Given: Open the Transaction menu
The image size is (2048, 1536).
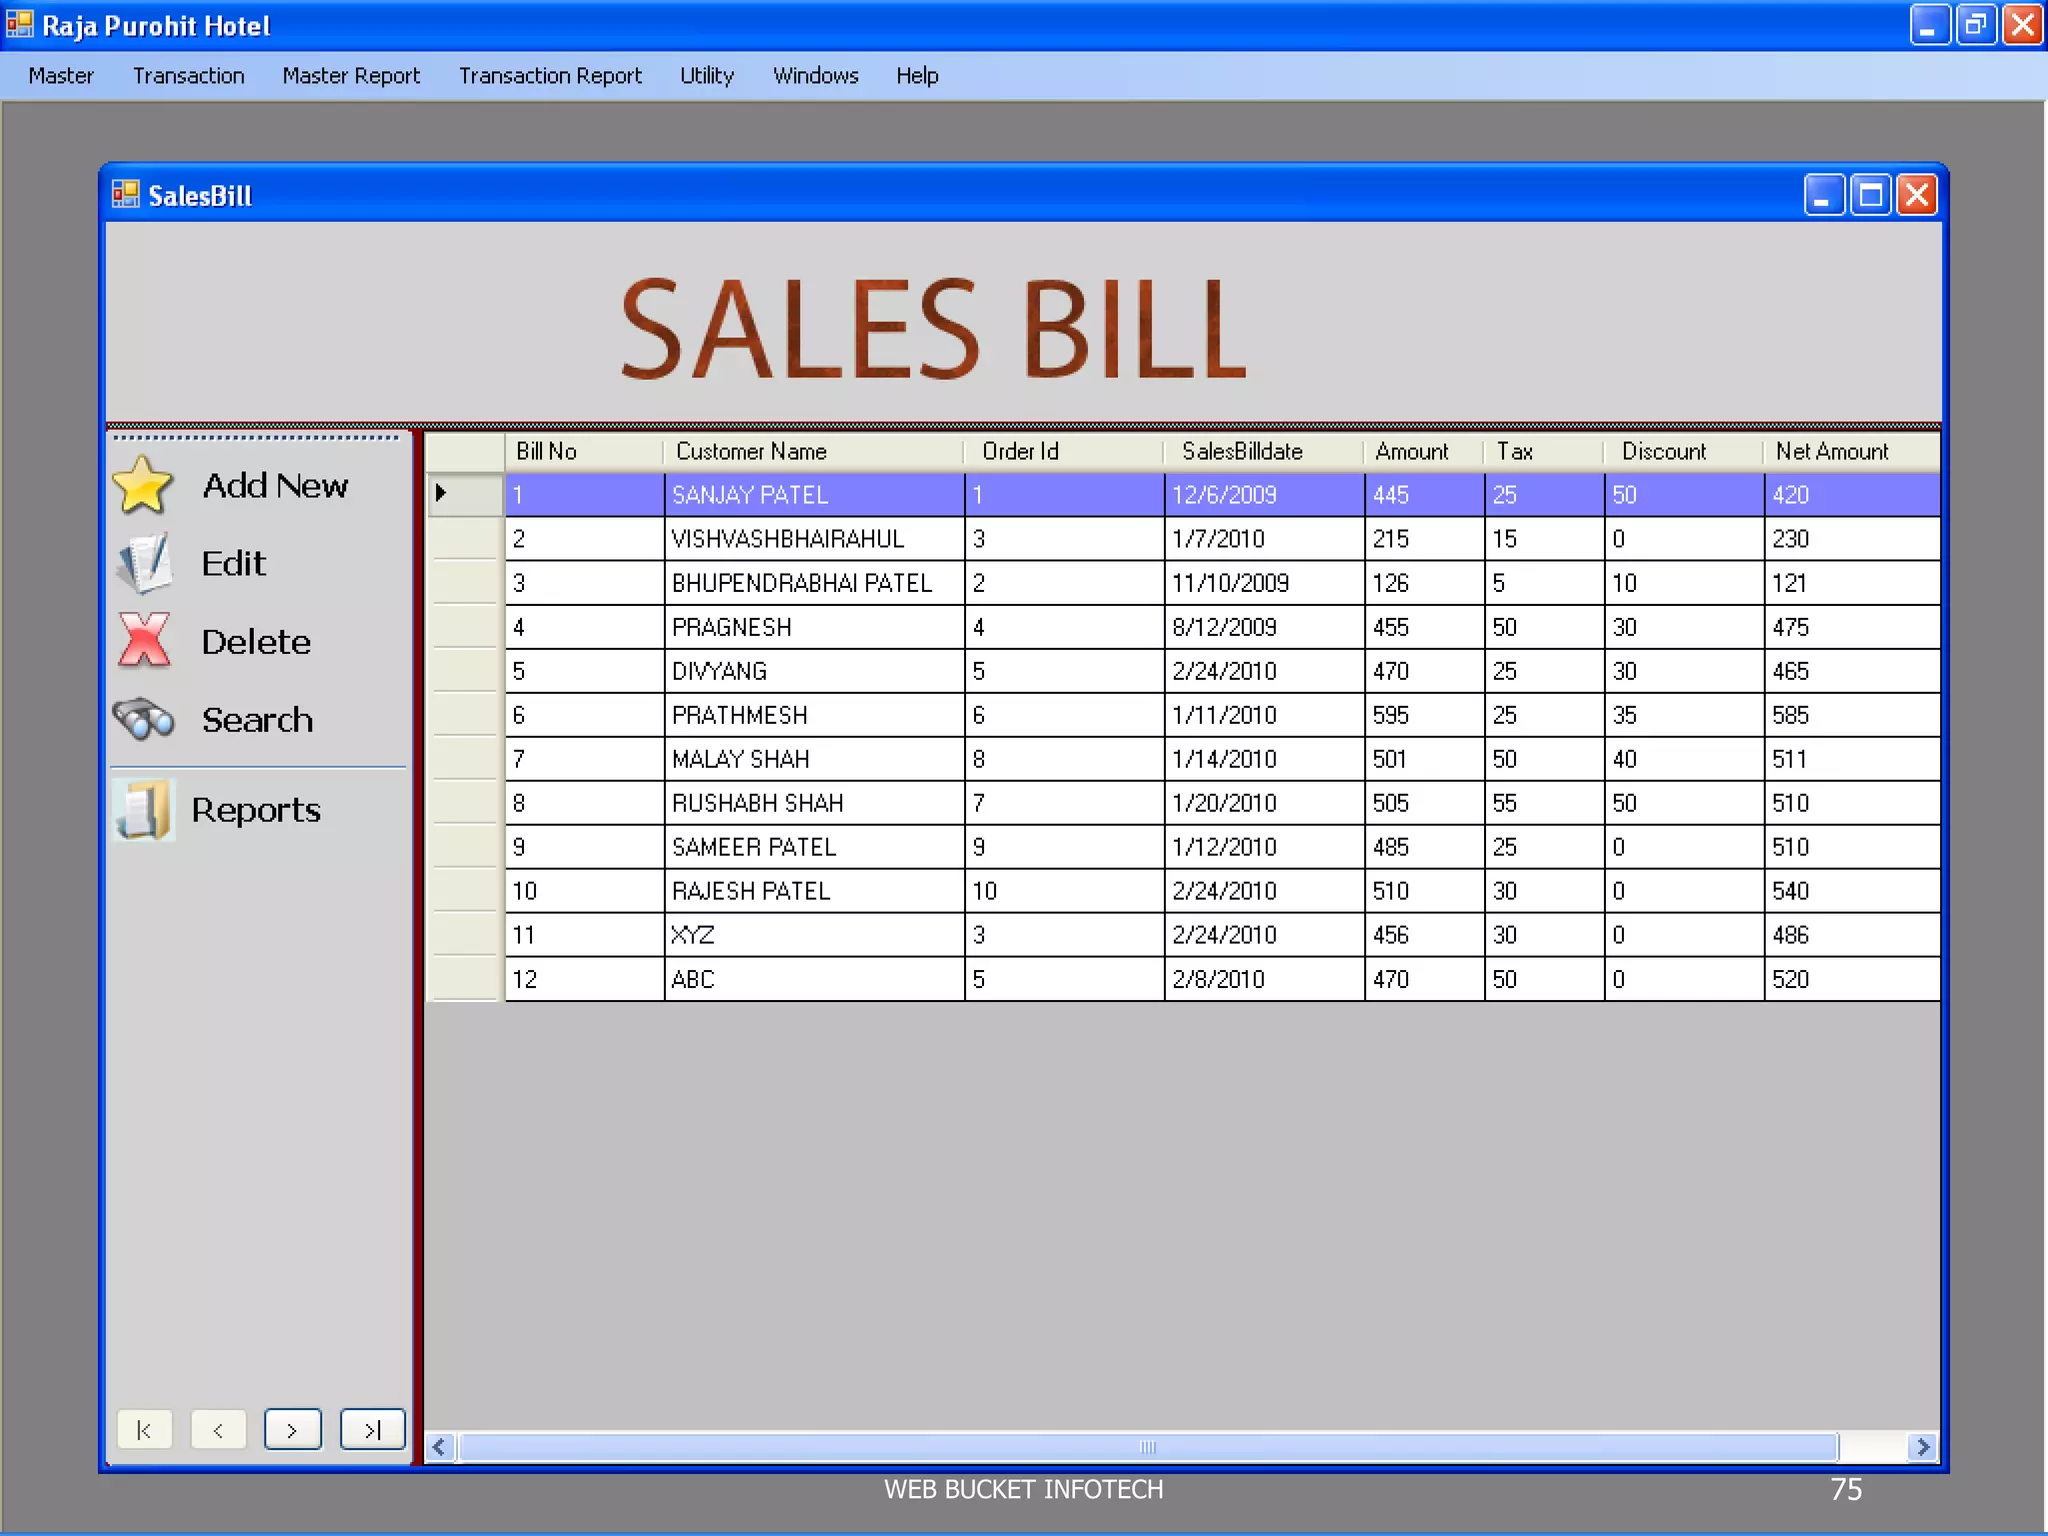Looking at the screenshot, I should 189,76.
